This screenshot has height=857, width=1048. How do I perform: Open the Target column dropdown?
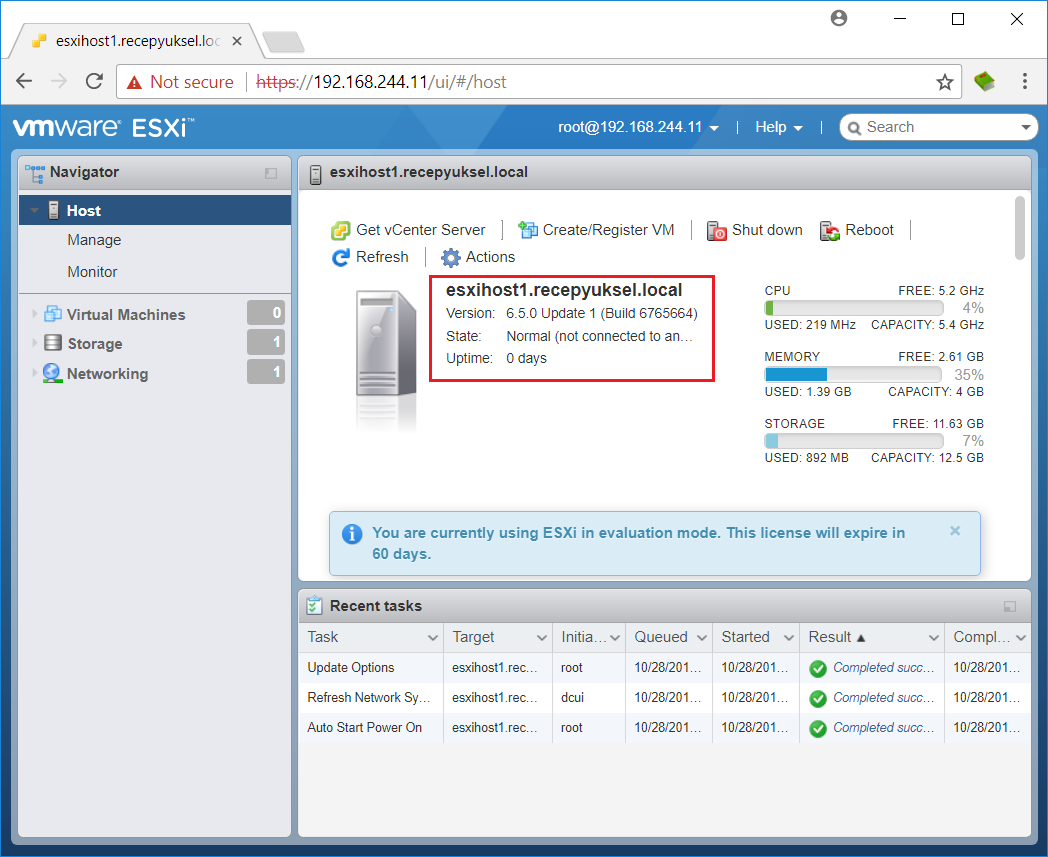[x=542, y=638]
